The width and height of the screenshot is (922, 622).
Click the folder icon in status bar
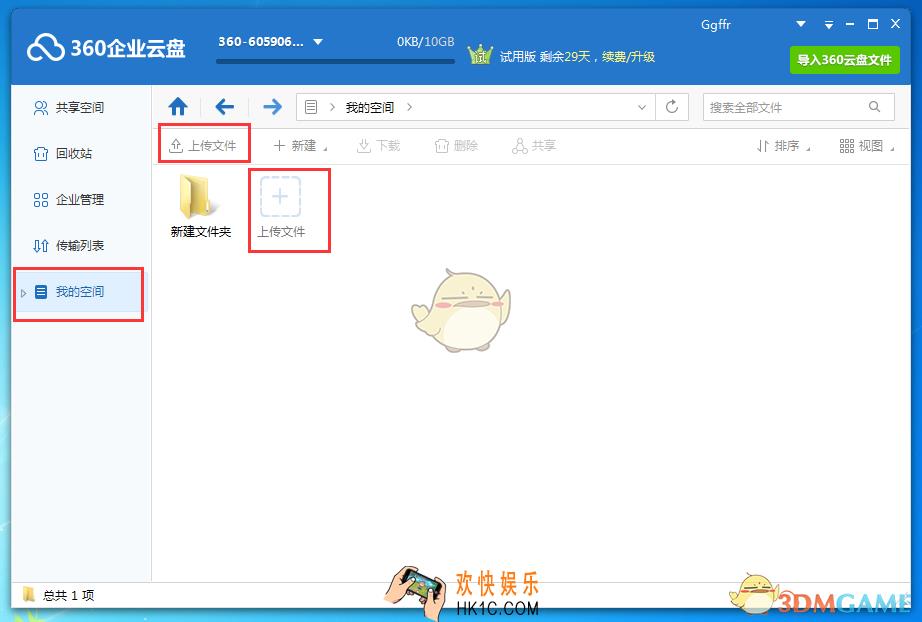tap(28, 595)
